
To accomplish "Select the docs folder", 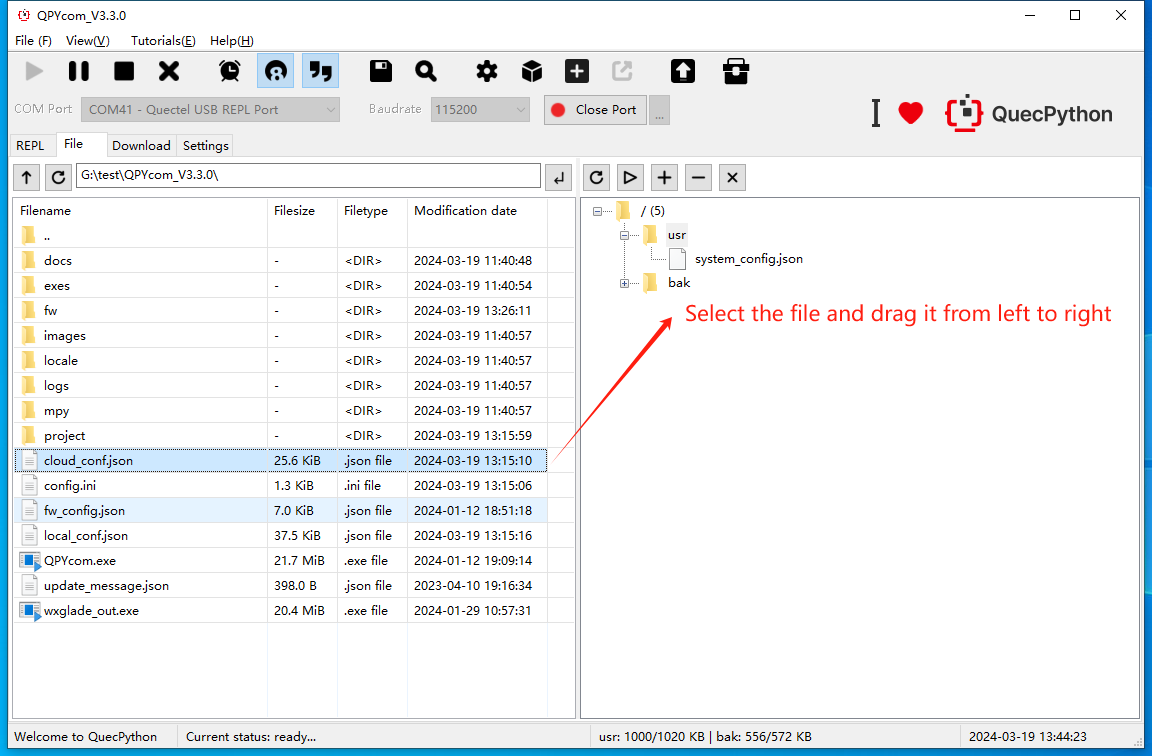I will click(x=281, y=261).
